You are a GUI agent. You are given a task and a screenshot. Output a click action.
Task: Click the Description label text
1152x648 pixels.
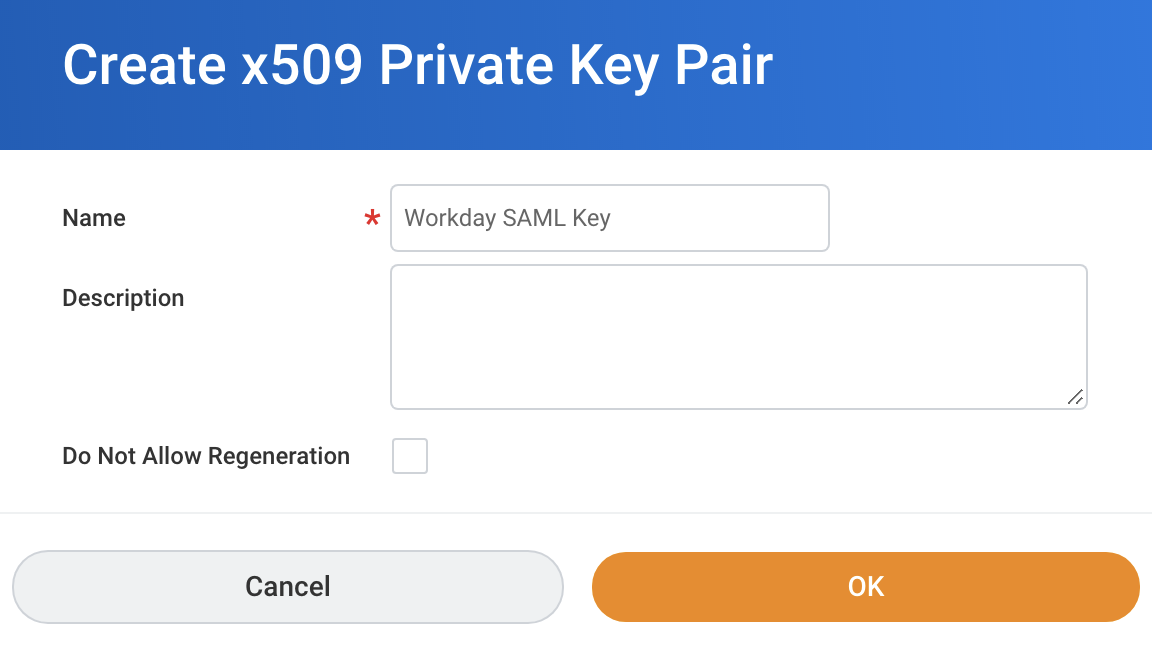pyautogui.click(x=123, y=297)
